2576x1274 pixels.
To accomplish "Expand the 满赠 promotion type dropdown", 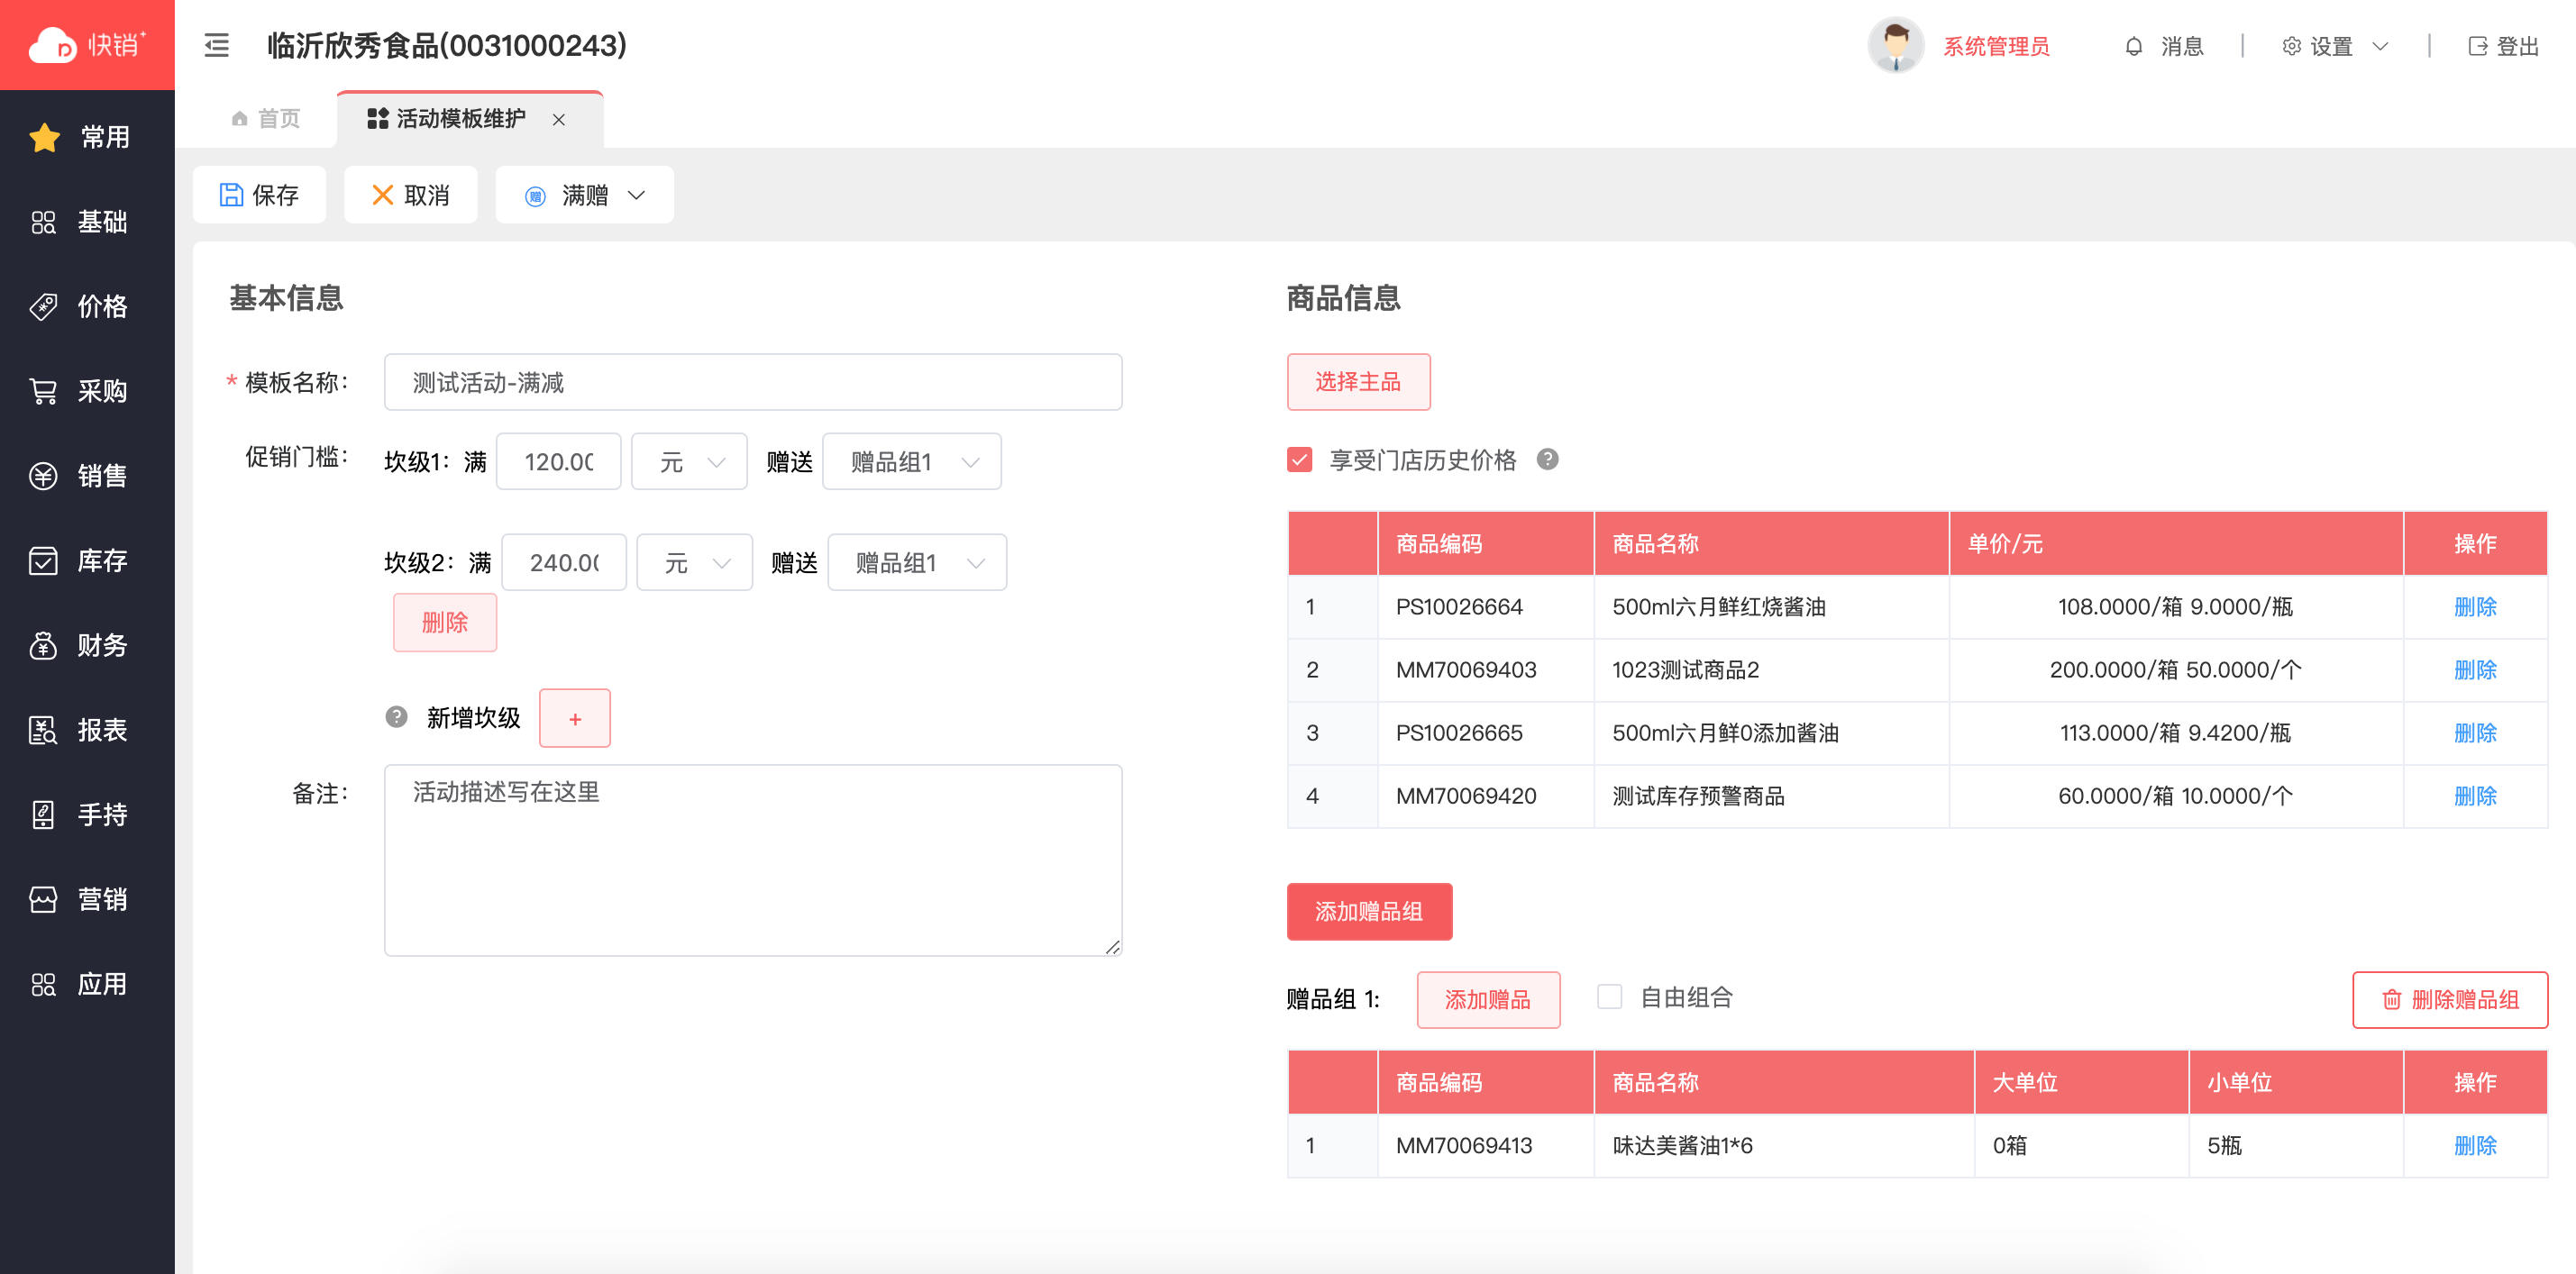I will click(x=585, y=195).
